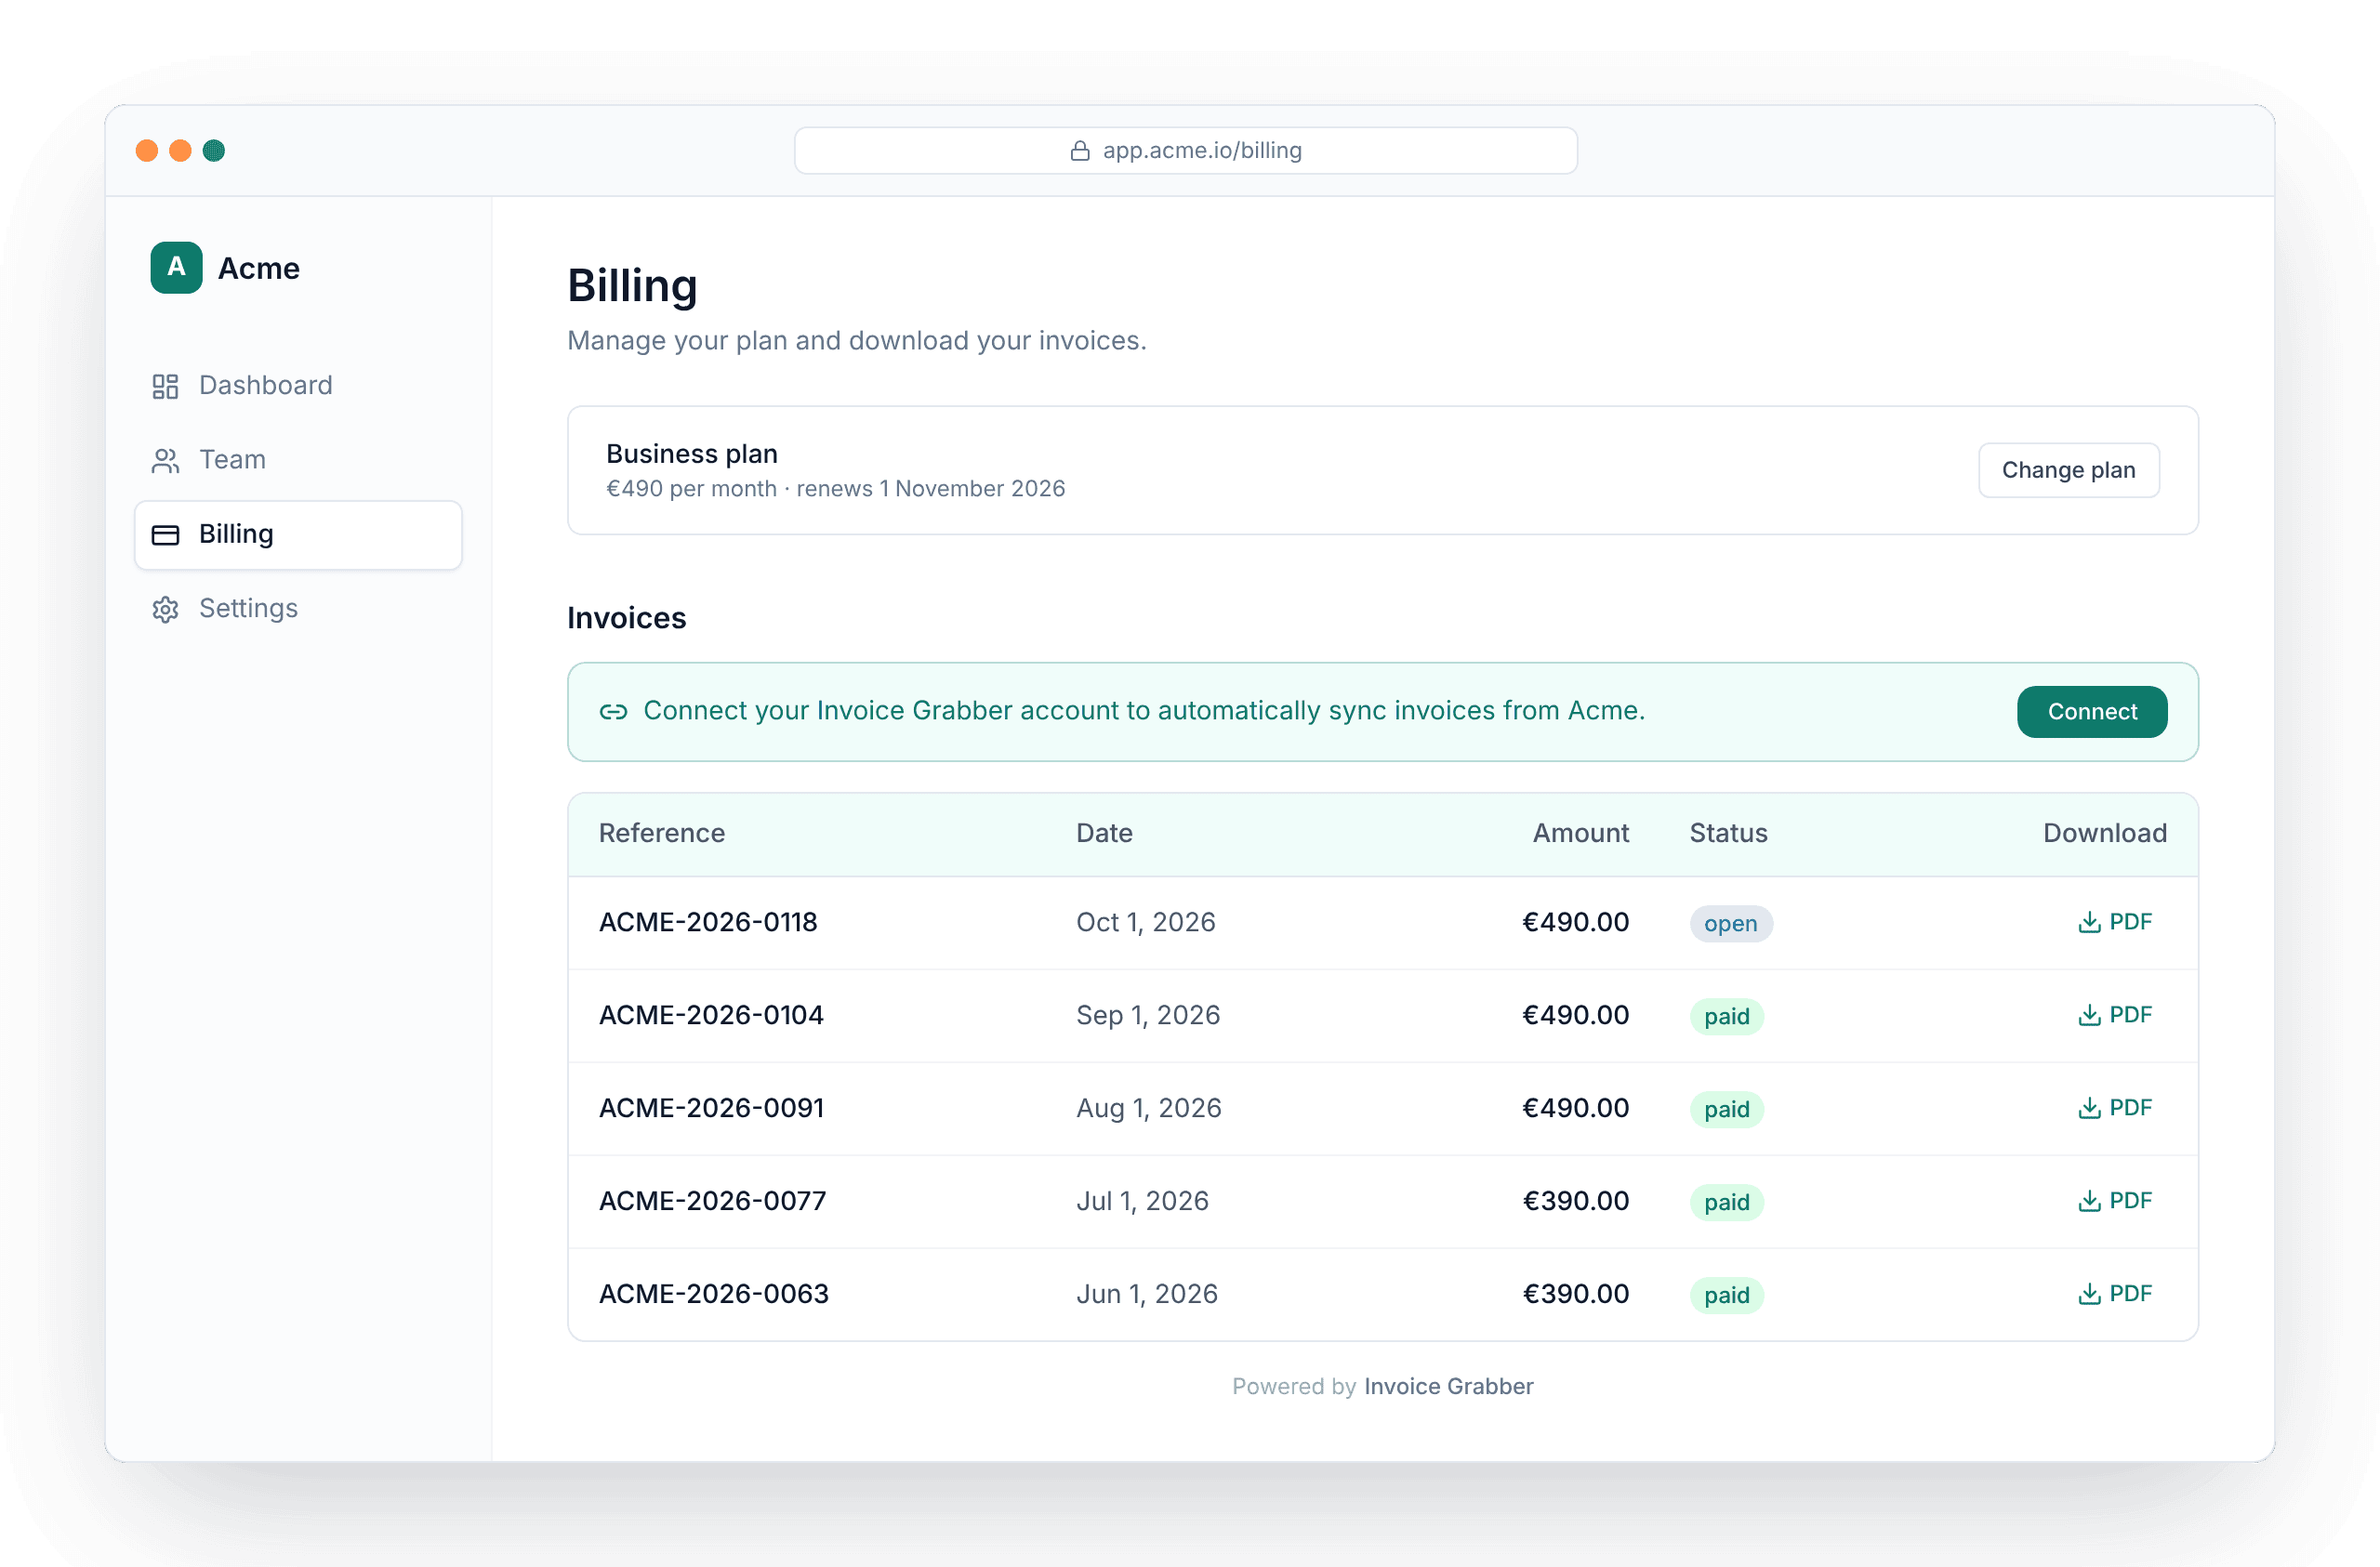2380x1567 pixels.
Task: Open the Dashboard page from sidebar
Action: point(298,386)
